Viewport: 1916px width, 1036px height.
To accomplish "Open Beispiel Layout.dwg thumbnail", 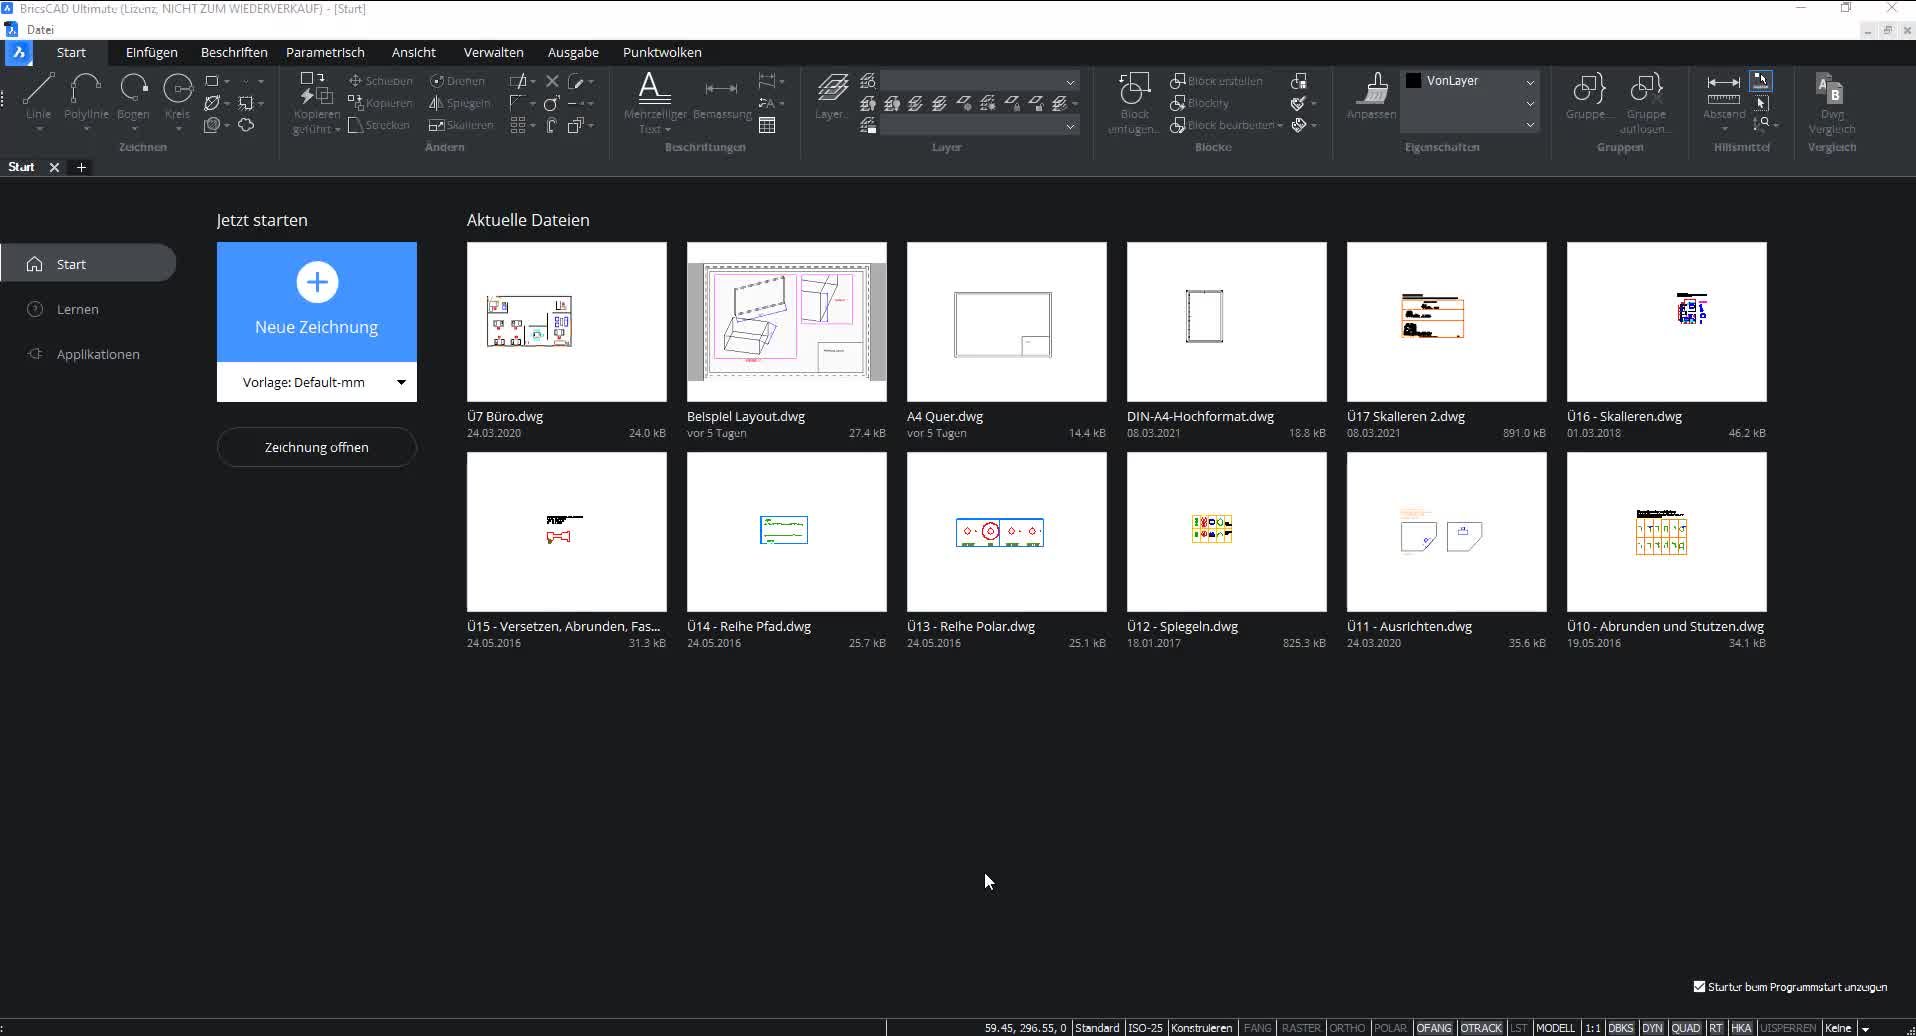I will click(x=787, y=322).
